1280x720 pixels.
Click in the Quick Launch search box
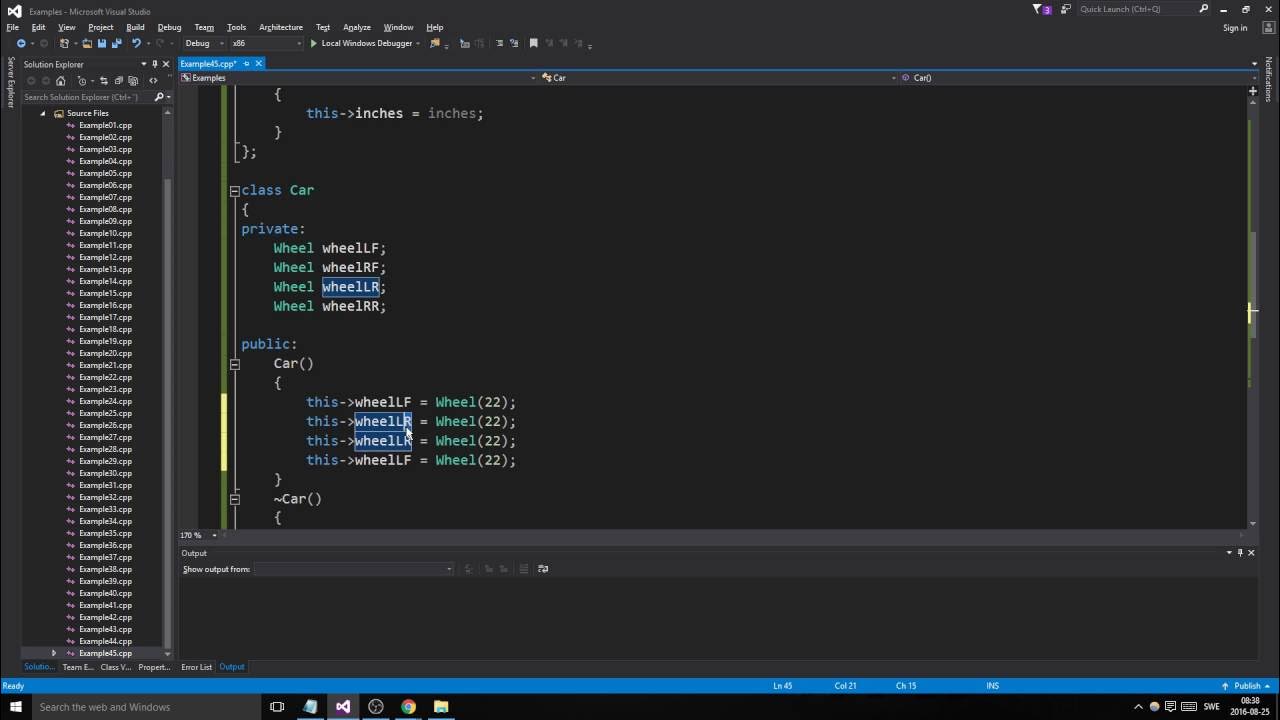pos(1143,9)
